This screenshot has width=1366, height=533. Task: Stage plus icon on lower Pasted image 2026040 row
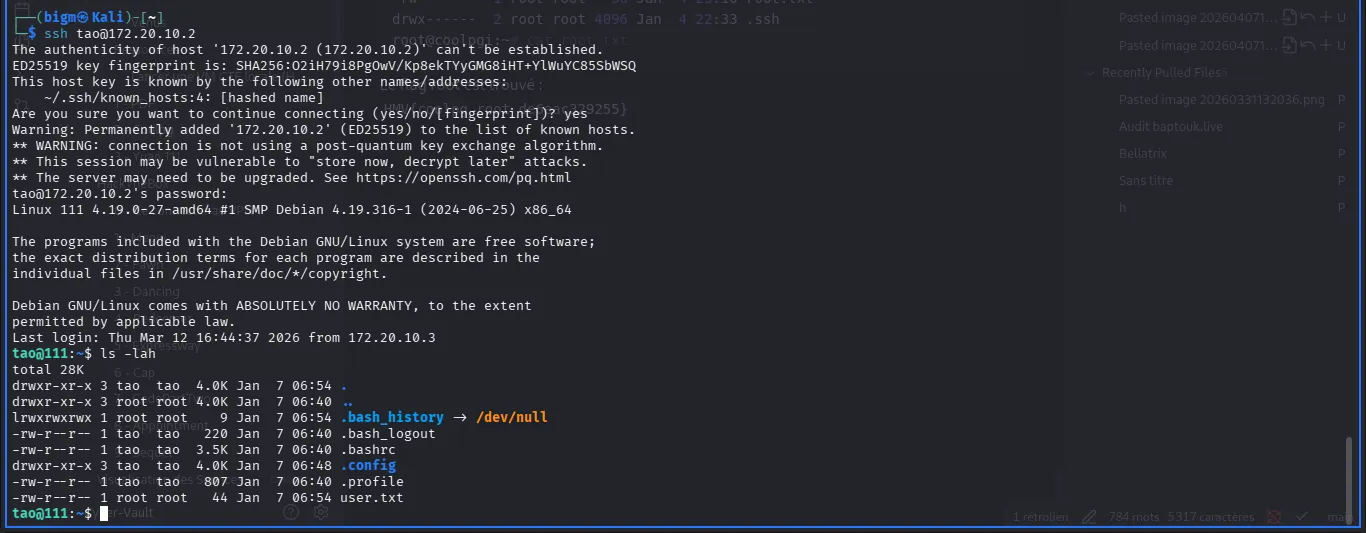pyautogui.click(x=1325, y=45)
